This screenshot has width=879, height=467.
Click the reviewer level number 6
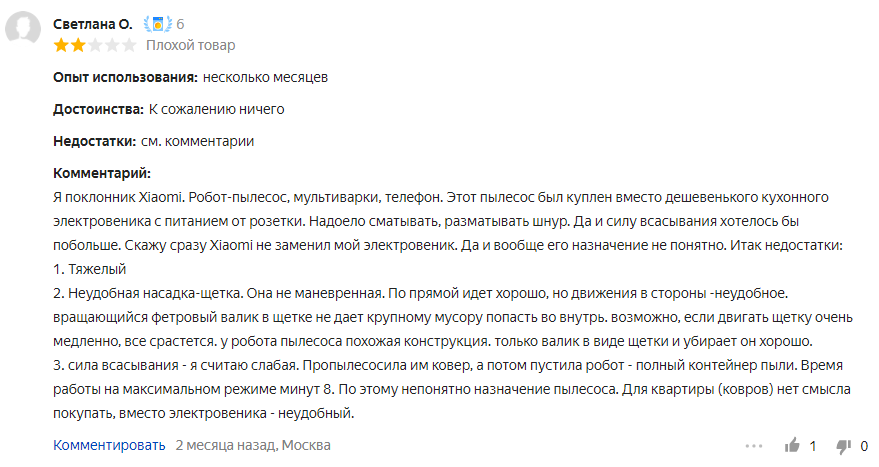[180, 24]
